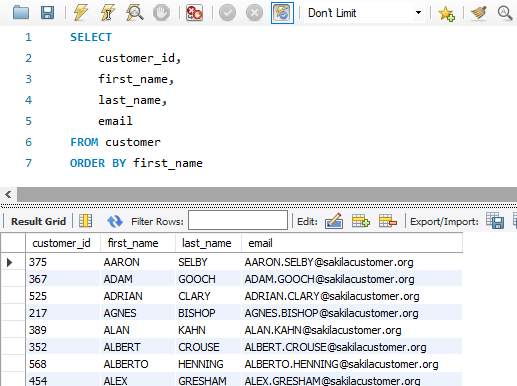Execute the query with lightning bolt icon

point(81,13)
